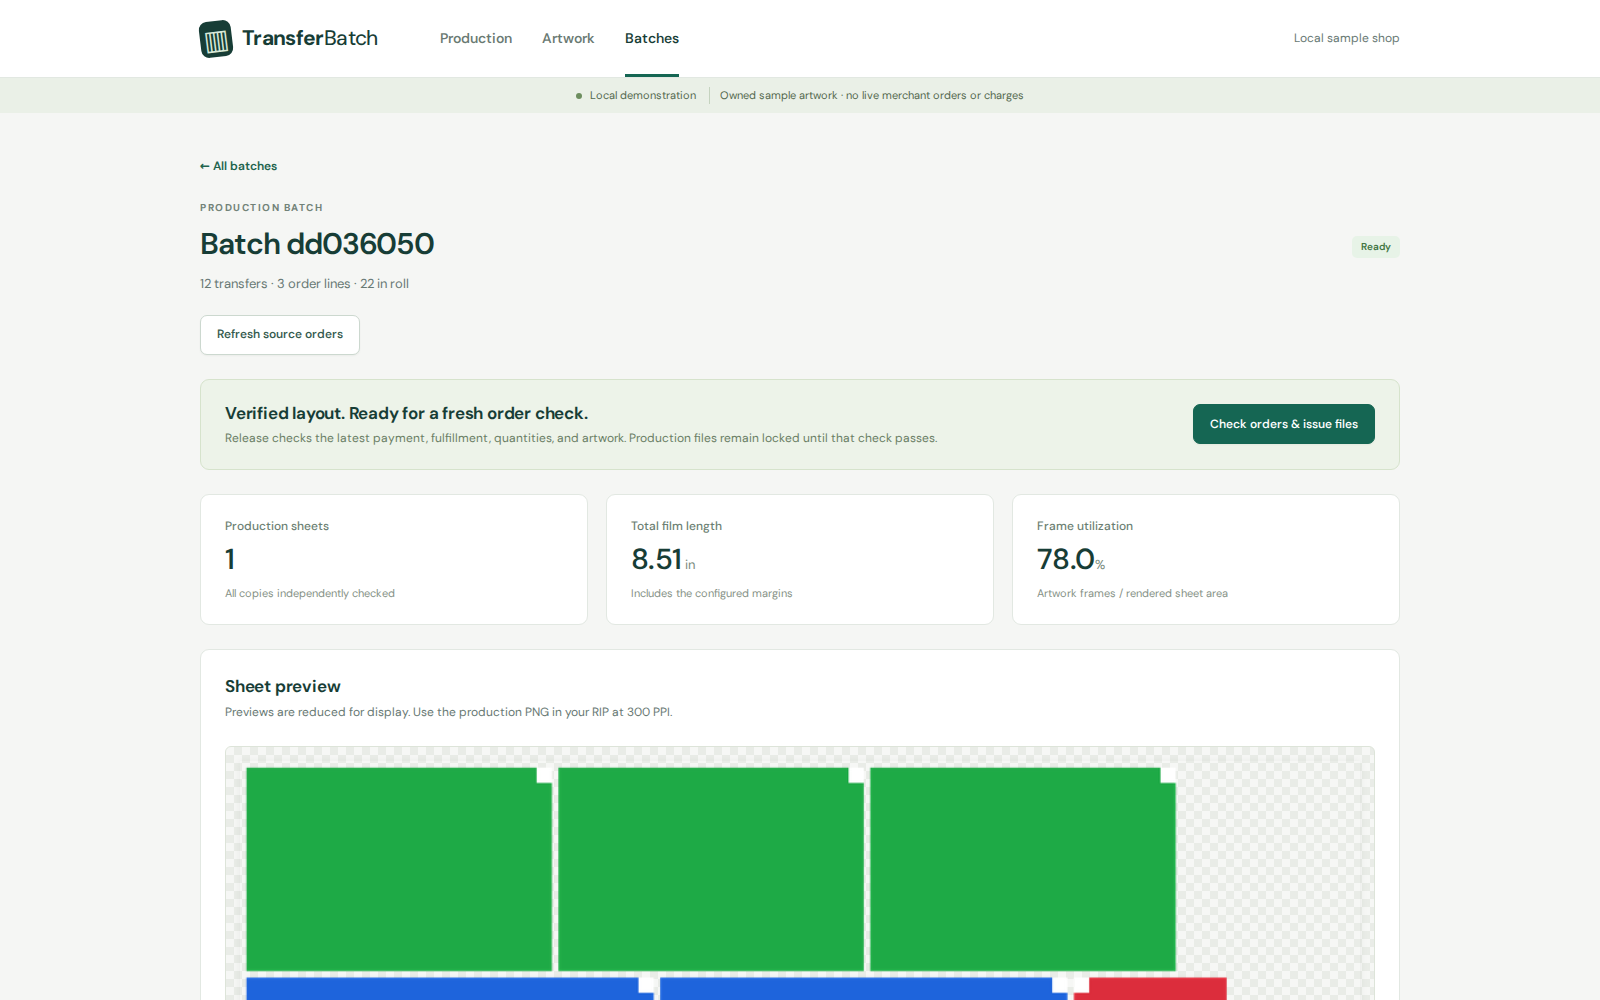Click the Includes the configured margins note

pyautogui.click(x=711, y=594)
